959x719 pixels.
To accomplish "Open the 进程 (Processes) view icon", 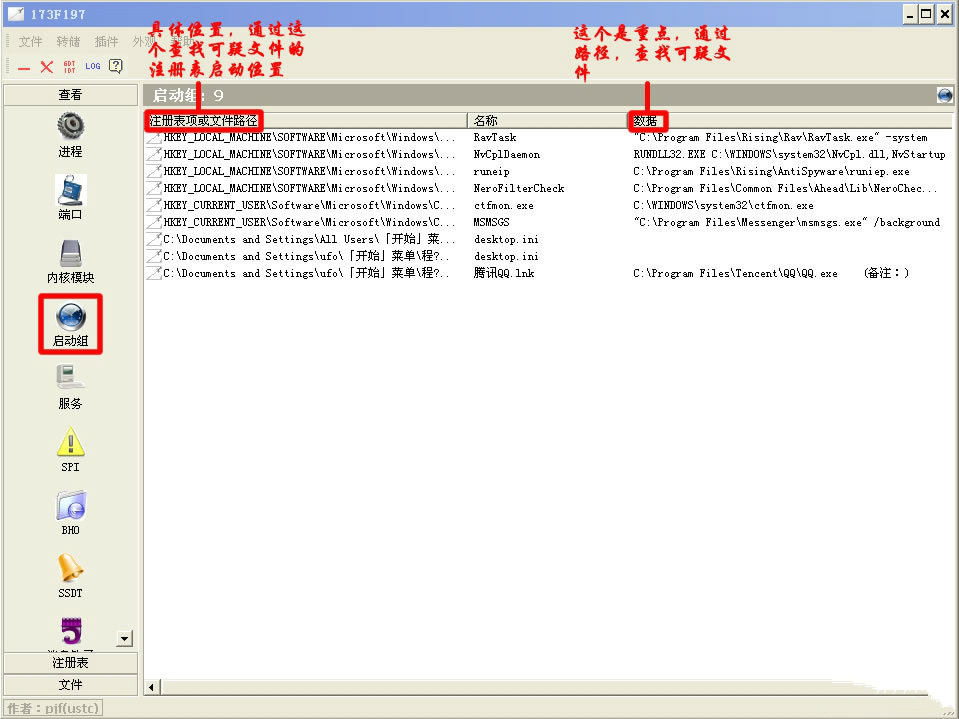I will pos(70,127).
